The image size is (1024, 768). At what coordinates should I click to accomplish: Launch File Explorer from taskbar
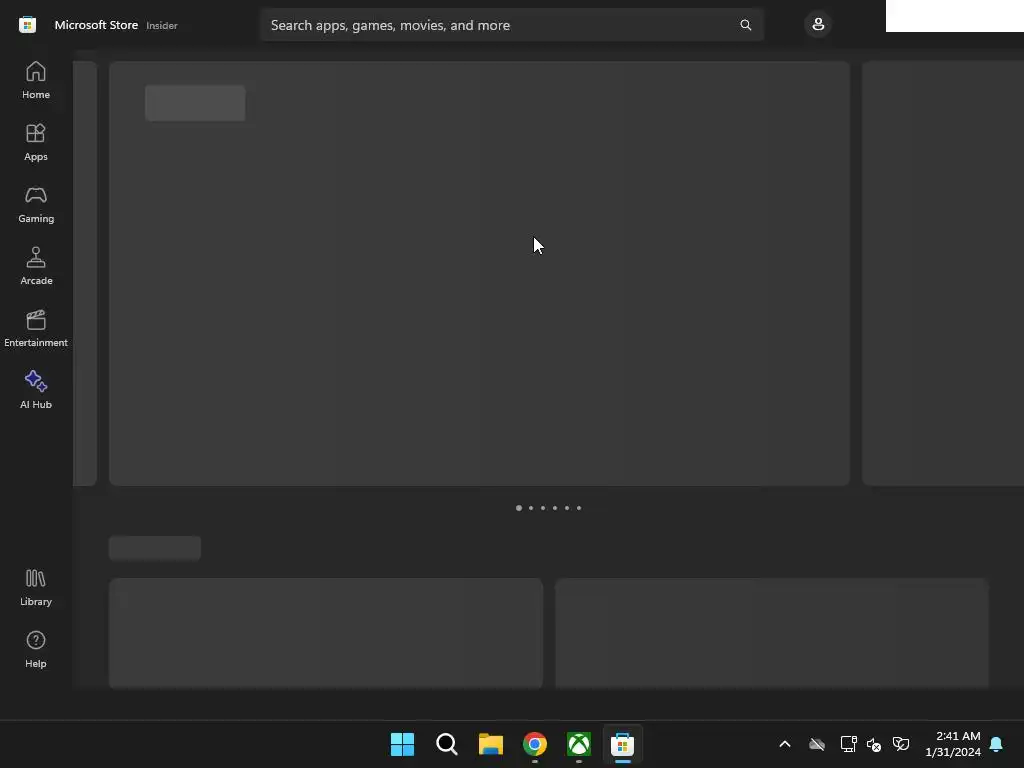tap(490, 744)
